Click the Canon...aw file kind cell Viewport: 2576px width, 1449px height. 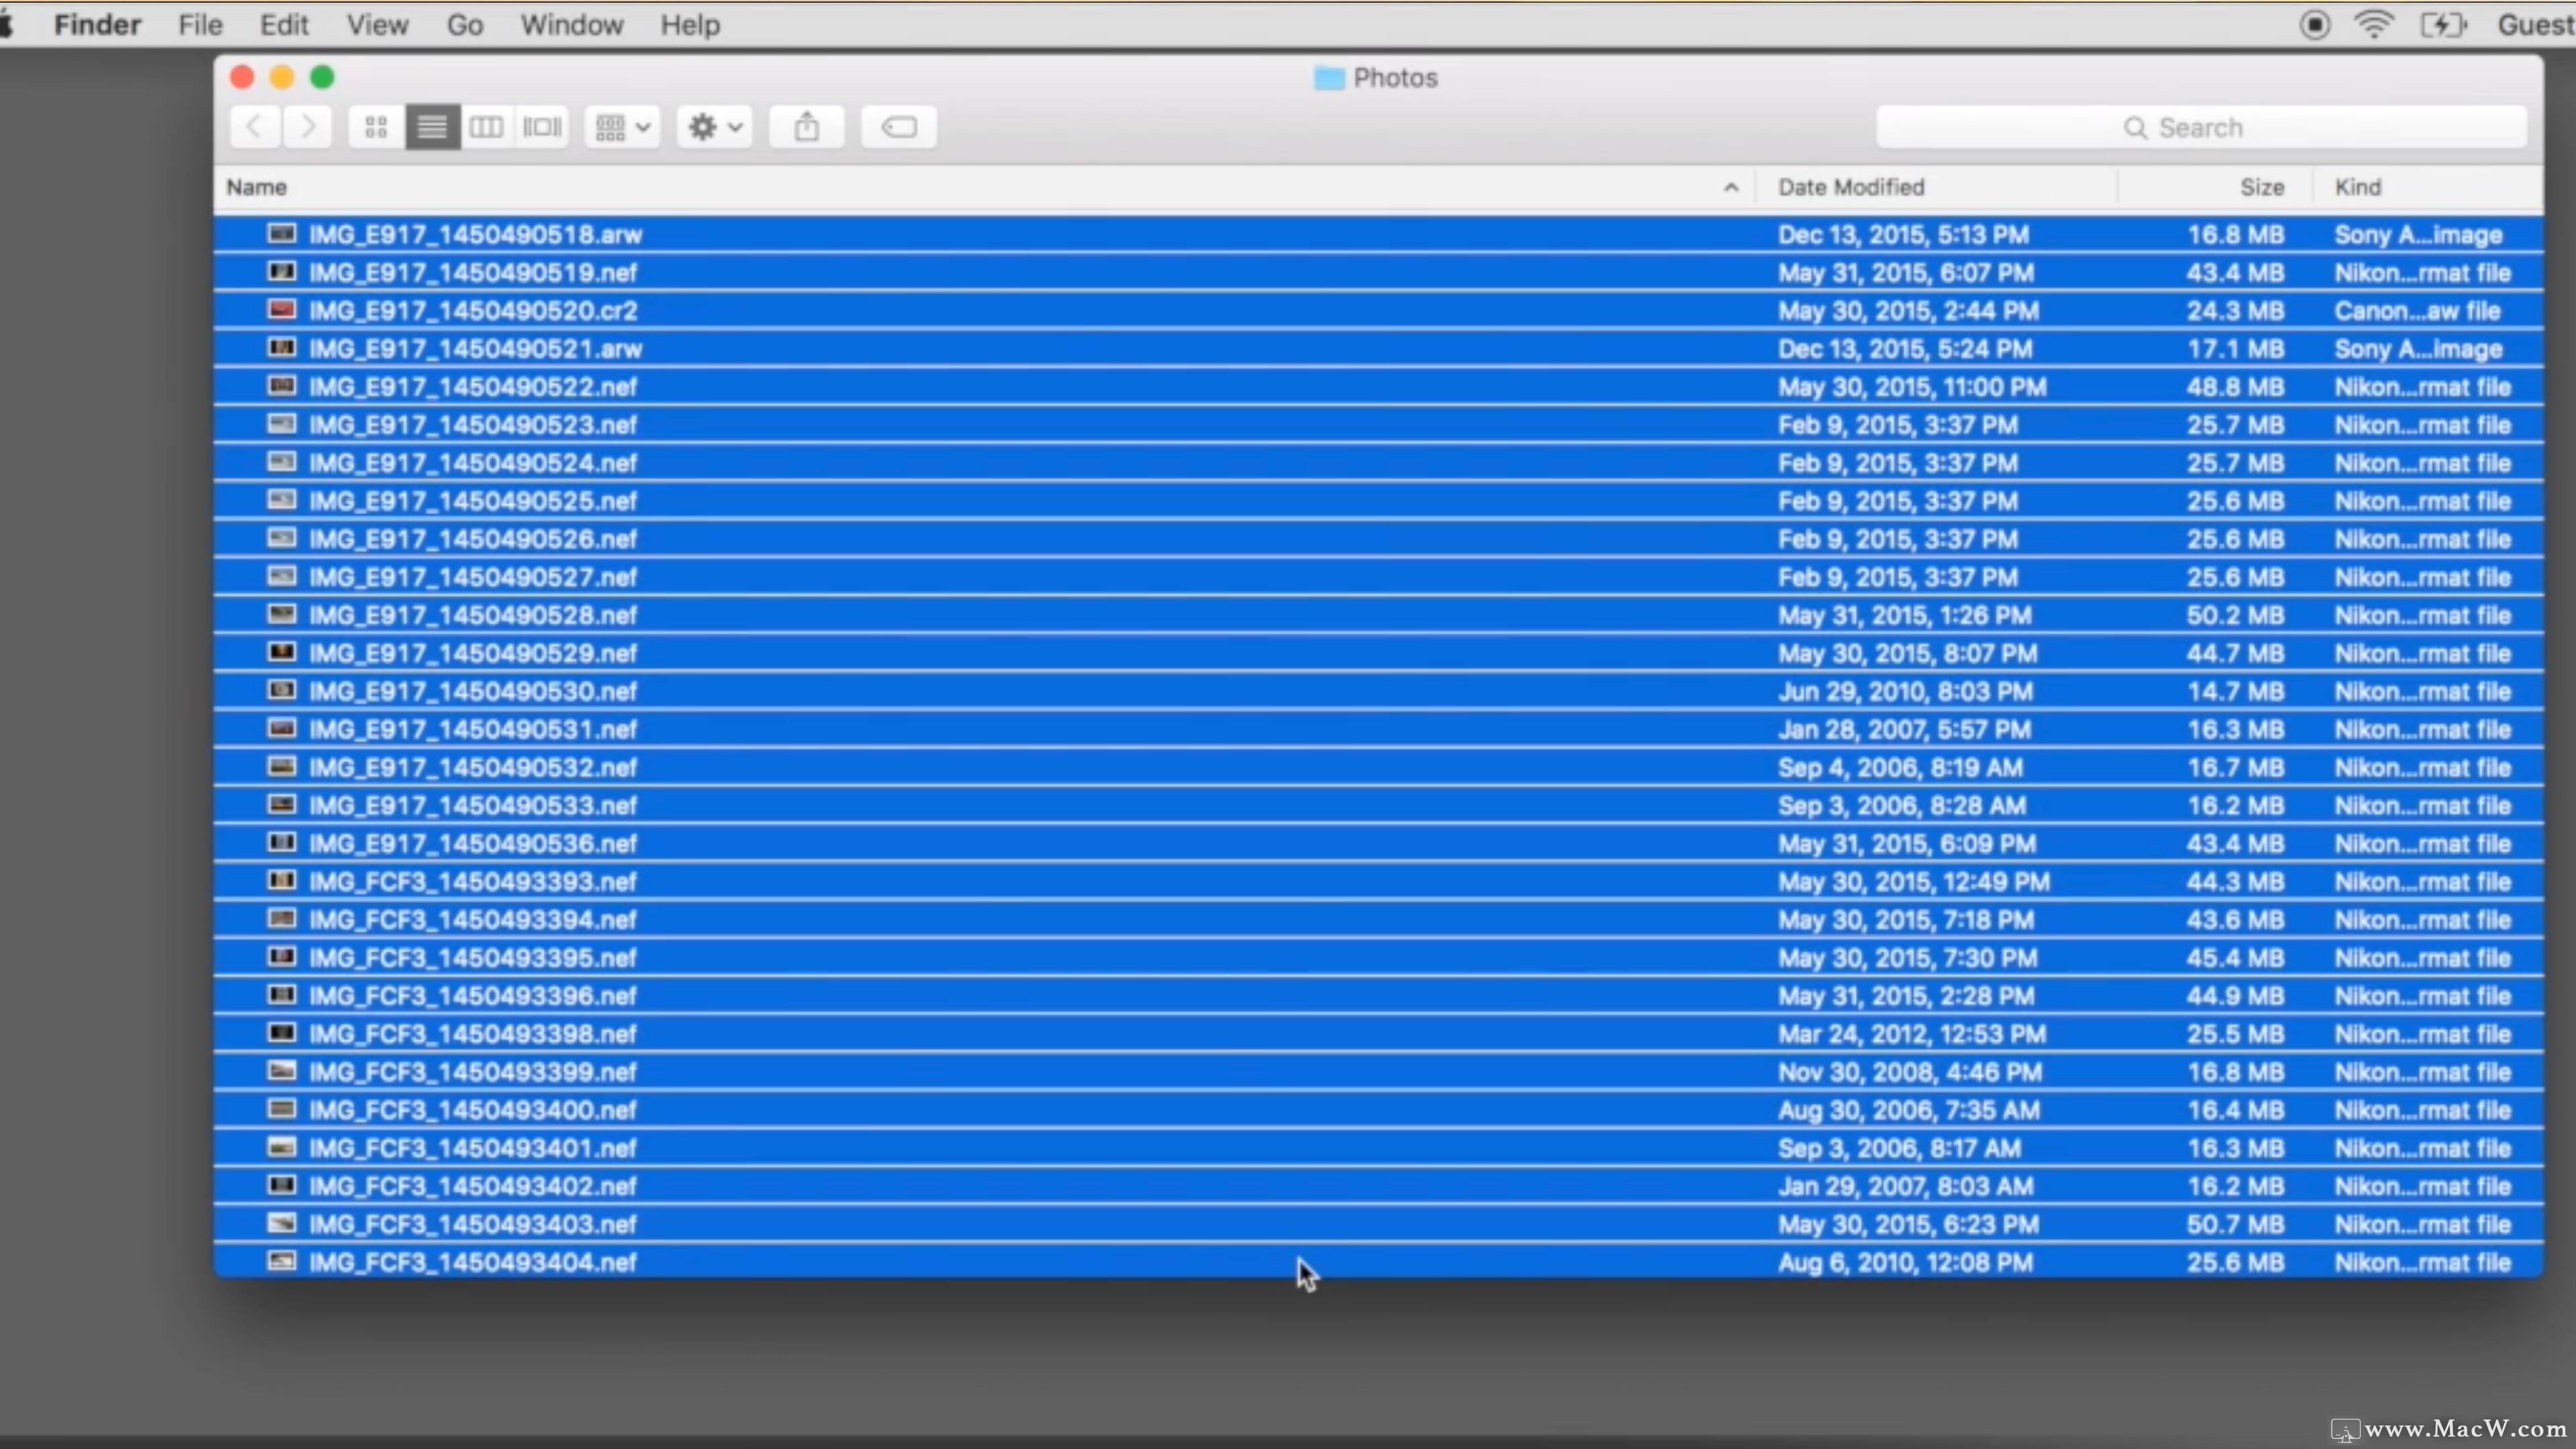tap(2417, 310)
